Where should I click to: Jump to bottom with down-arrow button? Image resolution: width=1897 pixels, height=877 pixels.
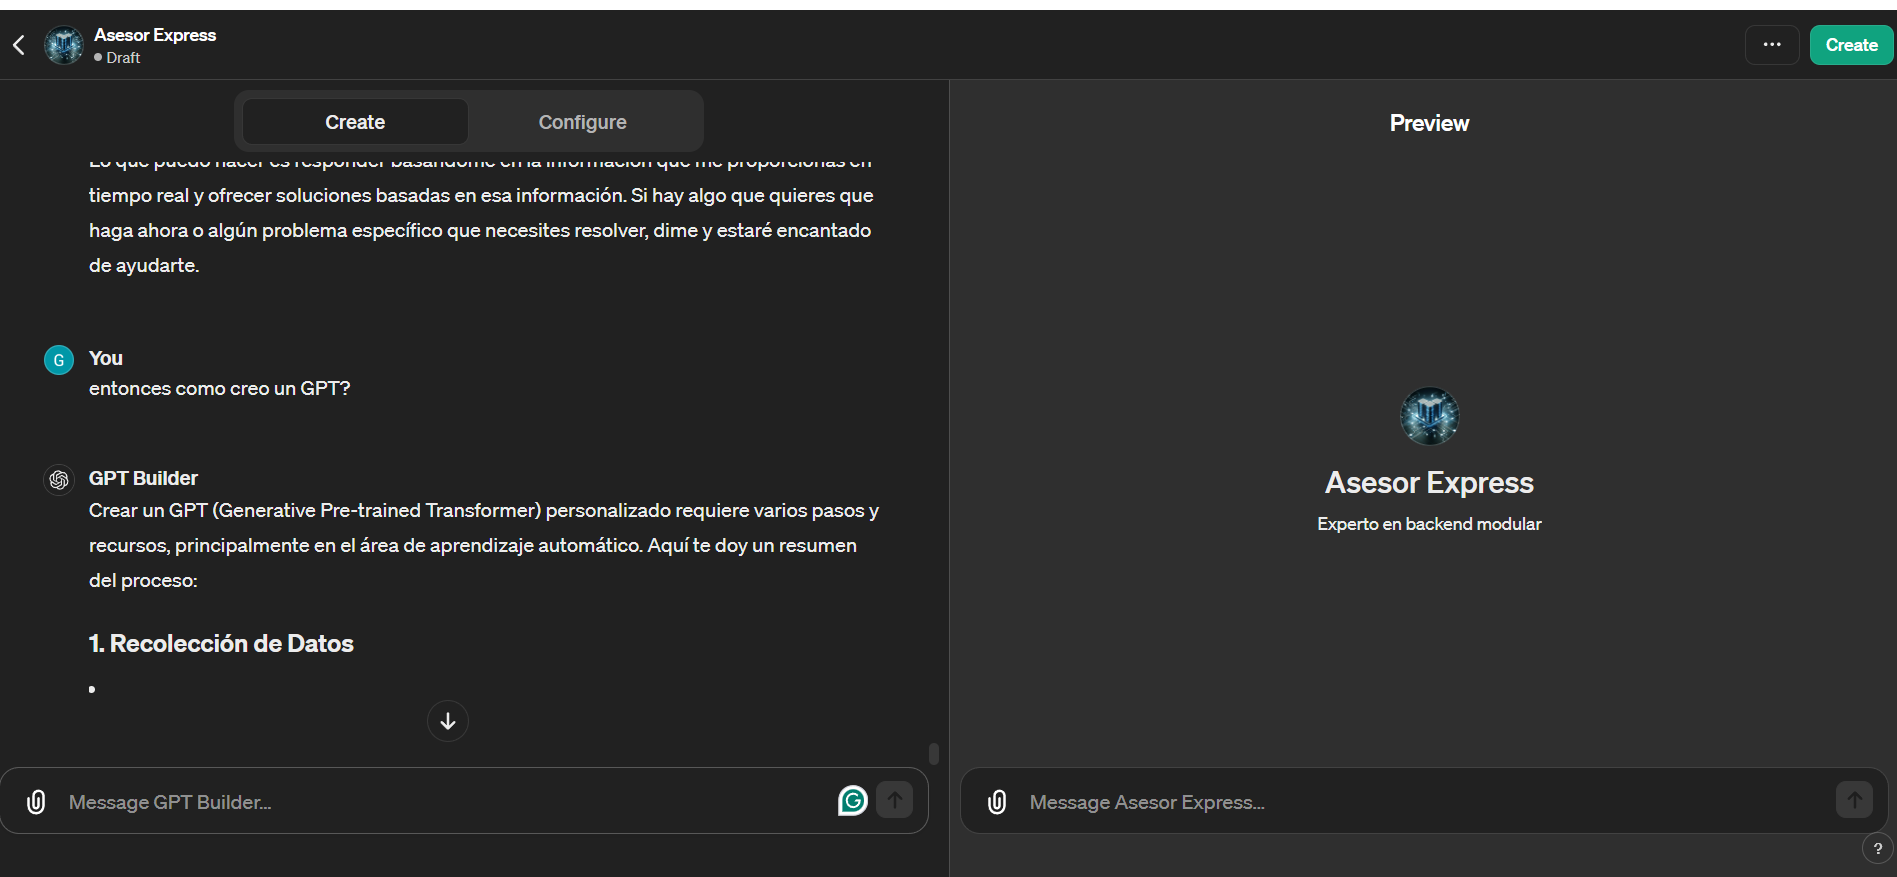click(448, 721)
